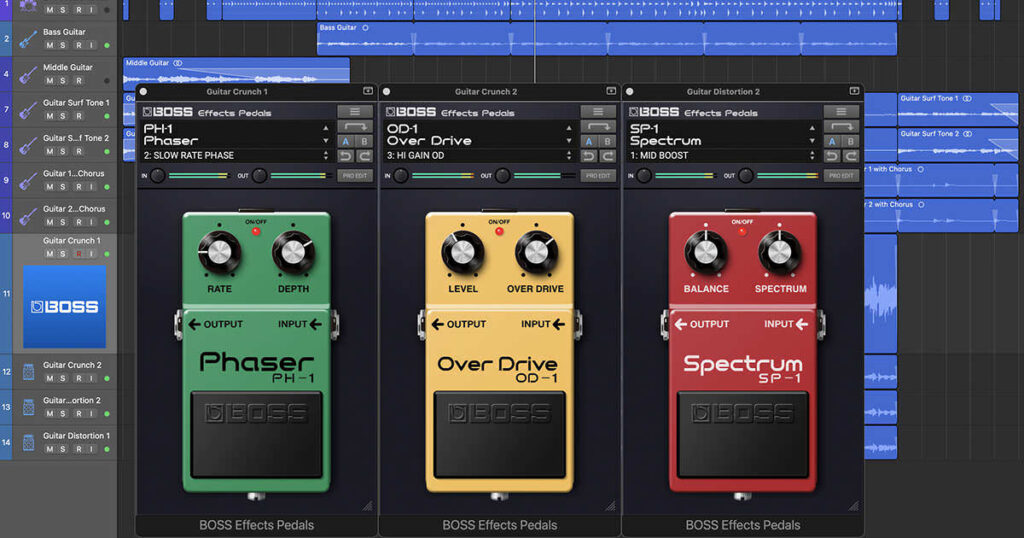Expand Guitar Crunch 1 plugin window icon
Image resolution: width=1024 pixels, height=538 pixels.
point(368,91)
